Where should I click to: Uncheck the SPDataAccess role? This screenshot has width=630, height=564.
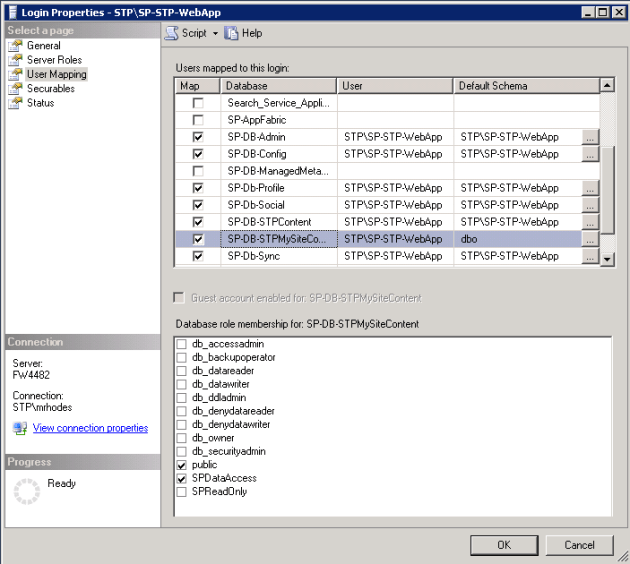coord(181,479)
